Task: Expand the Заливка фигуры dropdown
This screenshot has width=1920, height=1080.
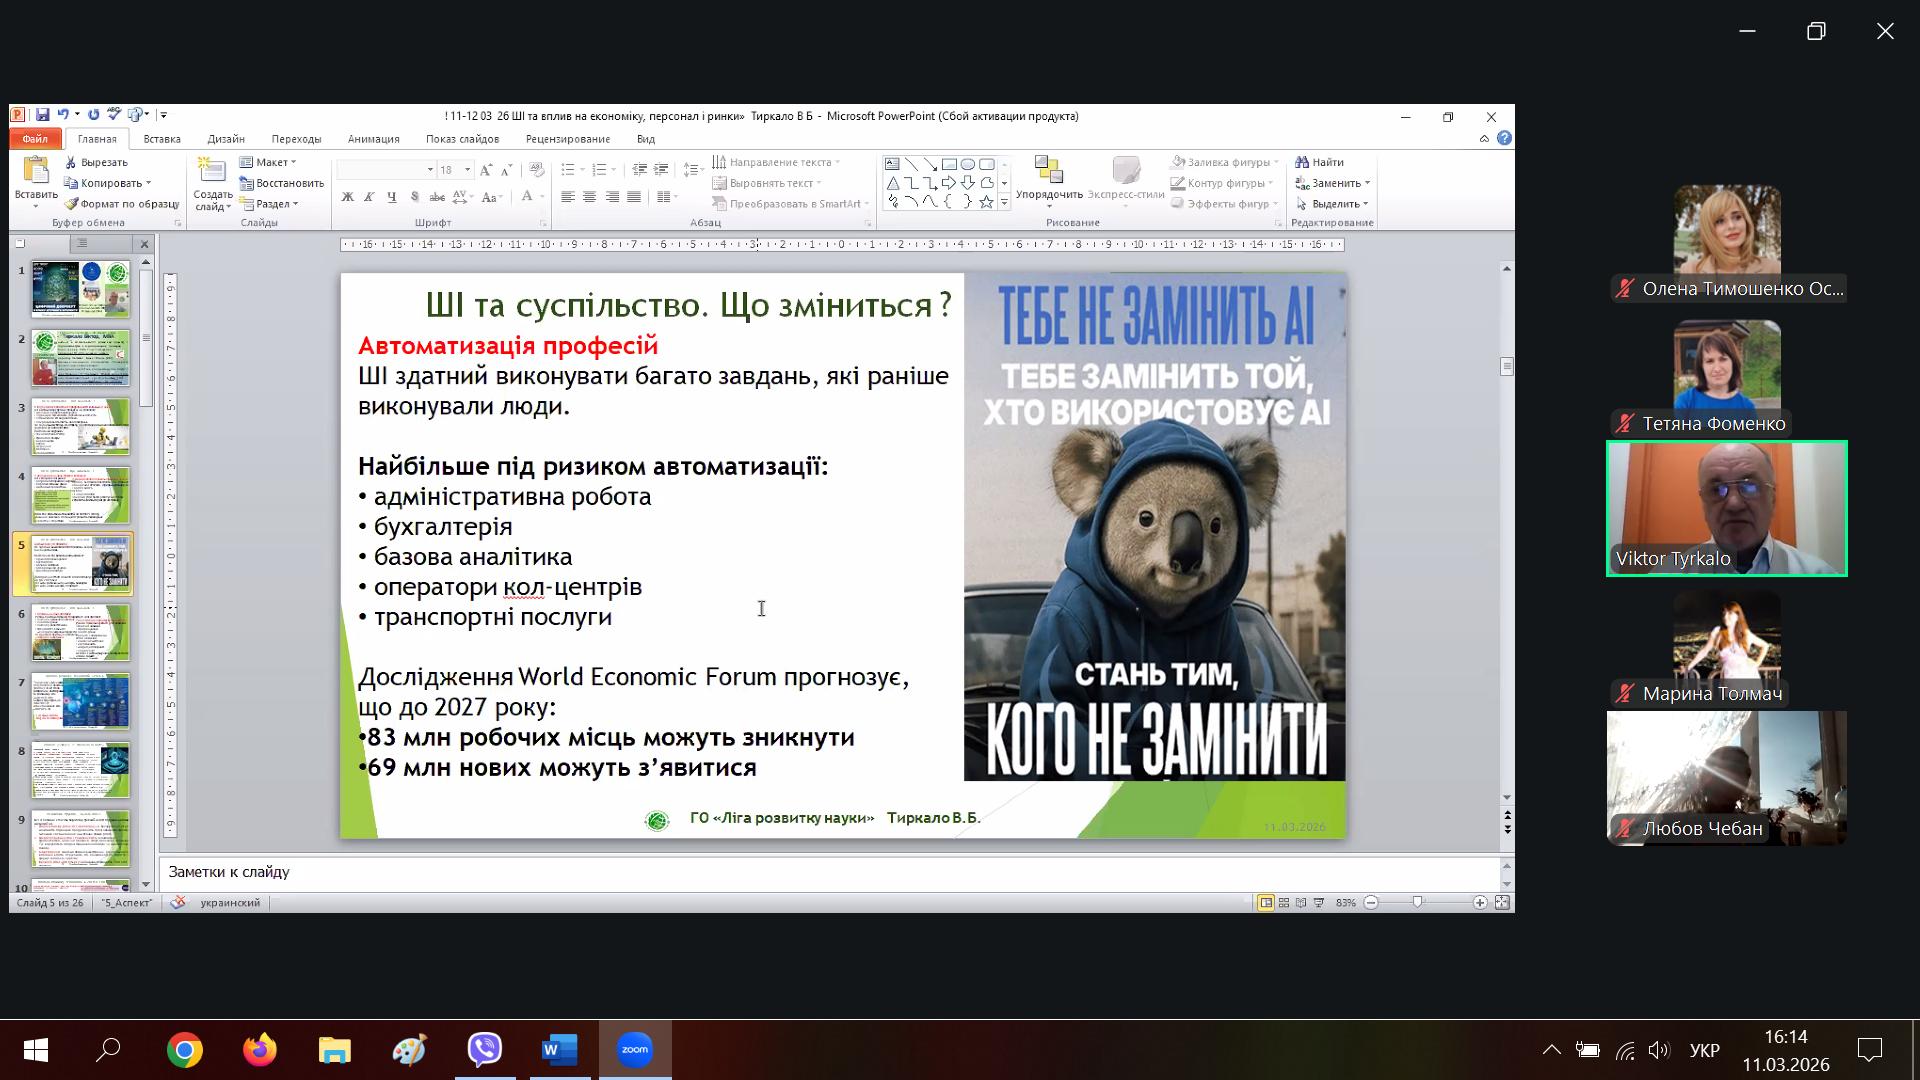Action: [1276, 162]
